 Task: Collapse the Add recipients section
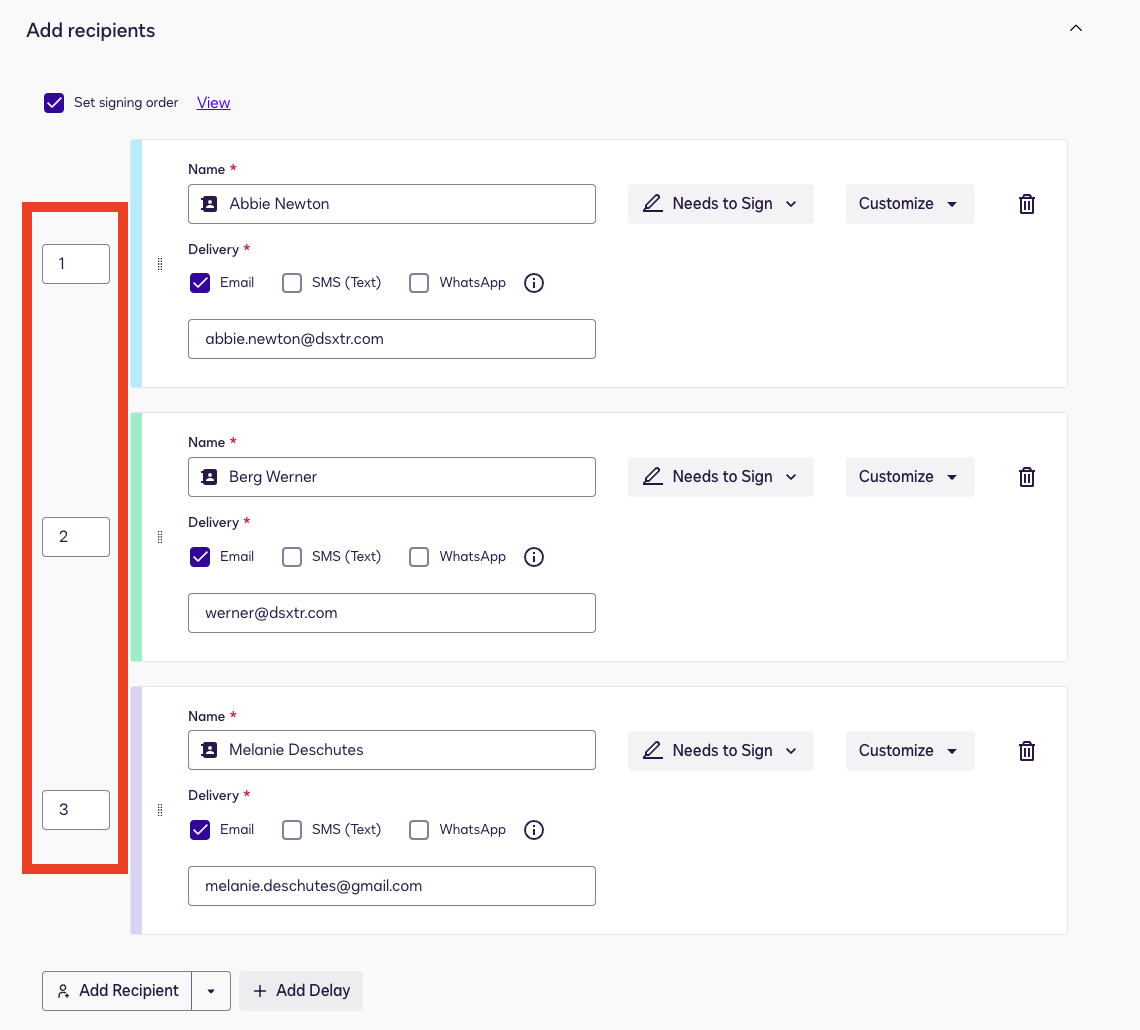pyautogui.click(x=1076, y=28)
